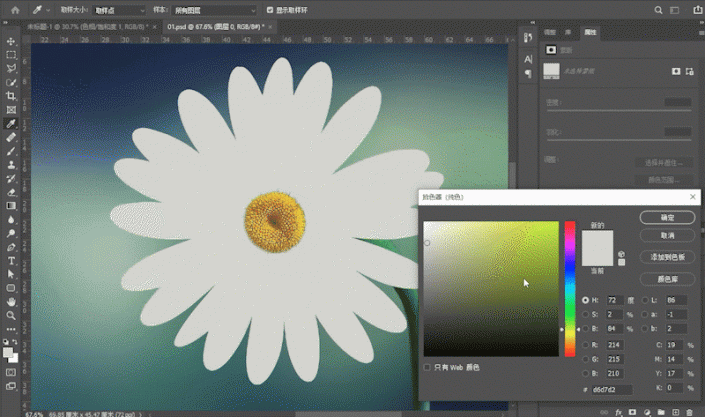Image resolution: width=705 pixels, height=417 pixels.
Task: Select the Eyedropper tool in toolbar
Action: tap(11, 124)
